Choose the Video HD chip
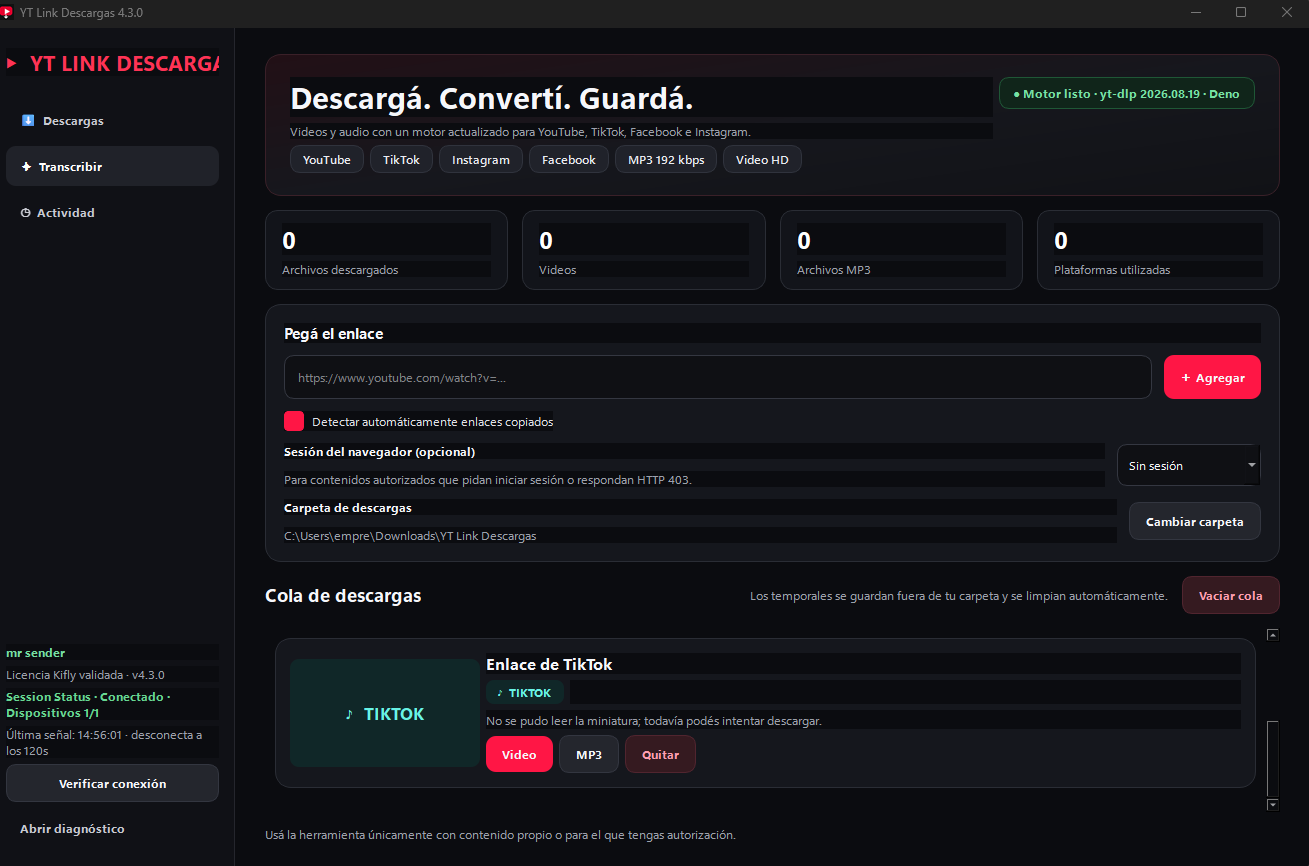The height and width of the screenshot is (866, 1309). click(762, 160)
